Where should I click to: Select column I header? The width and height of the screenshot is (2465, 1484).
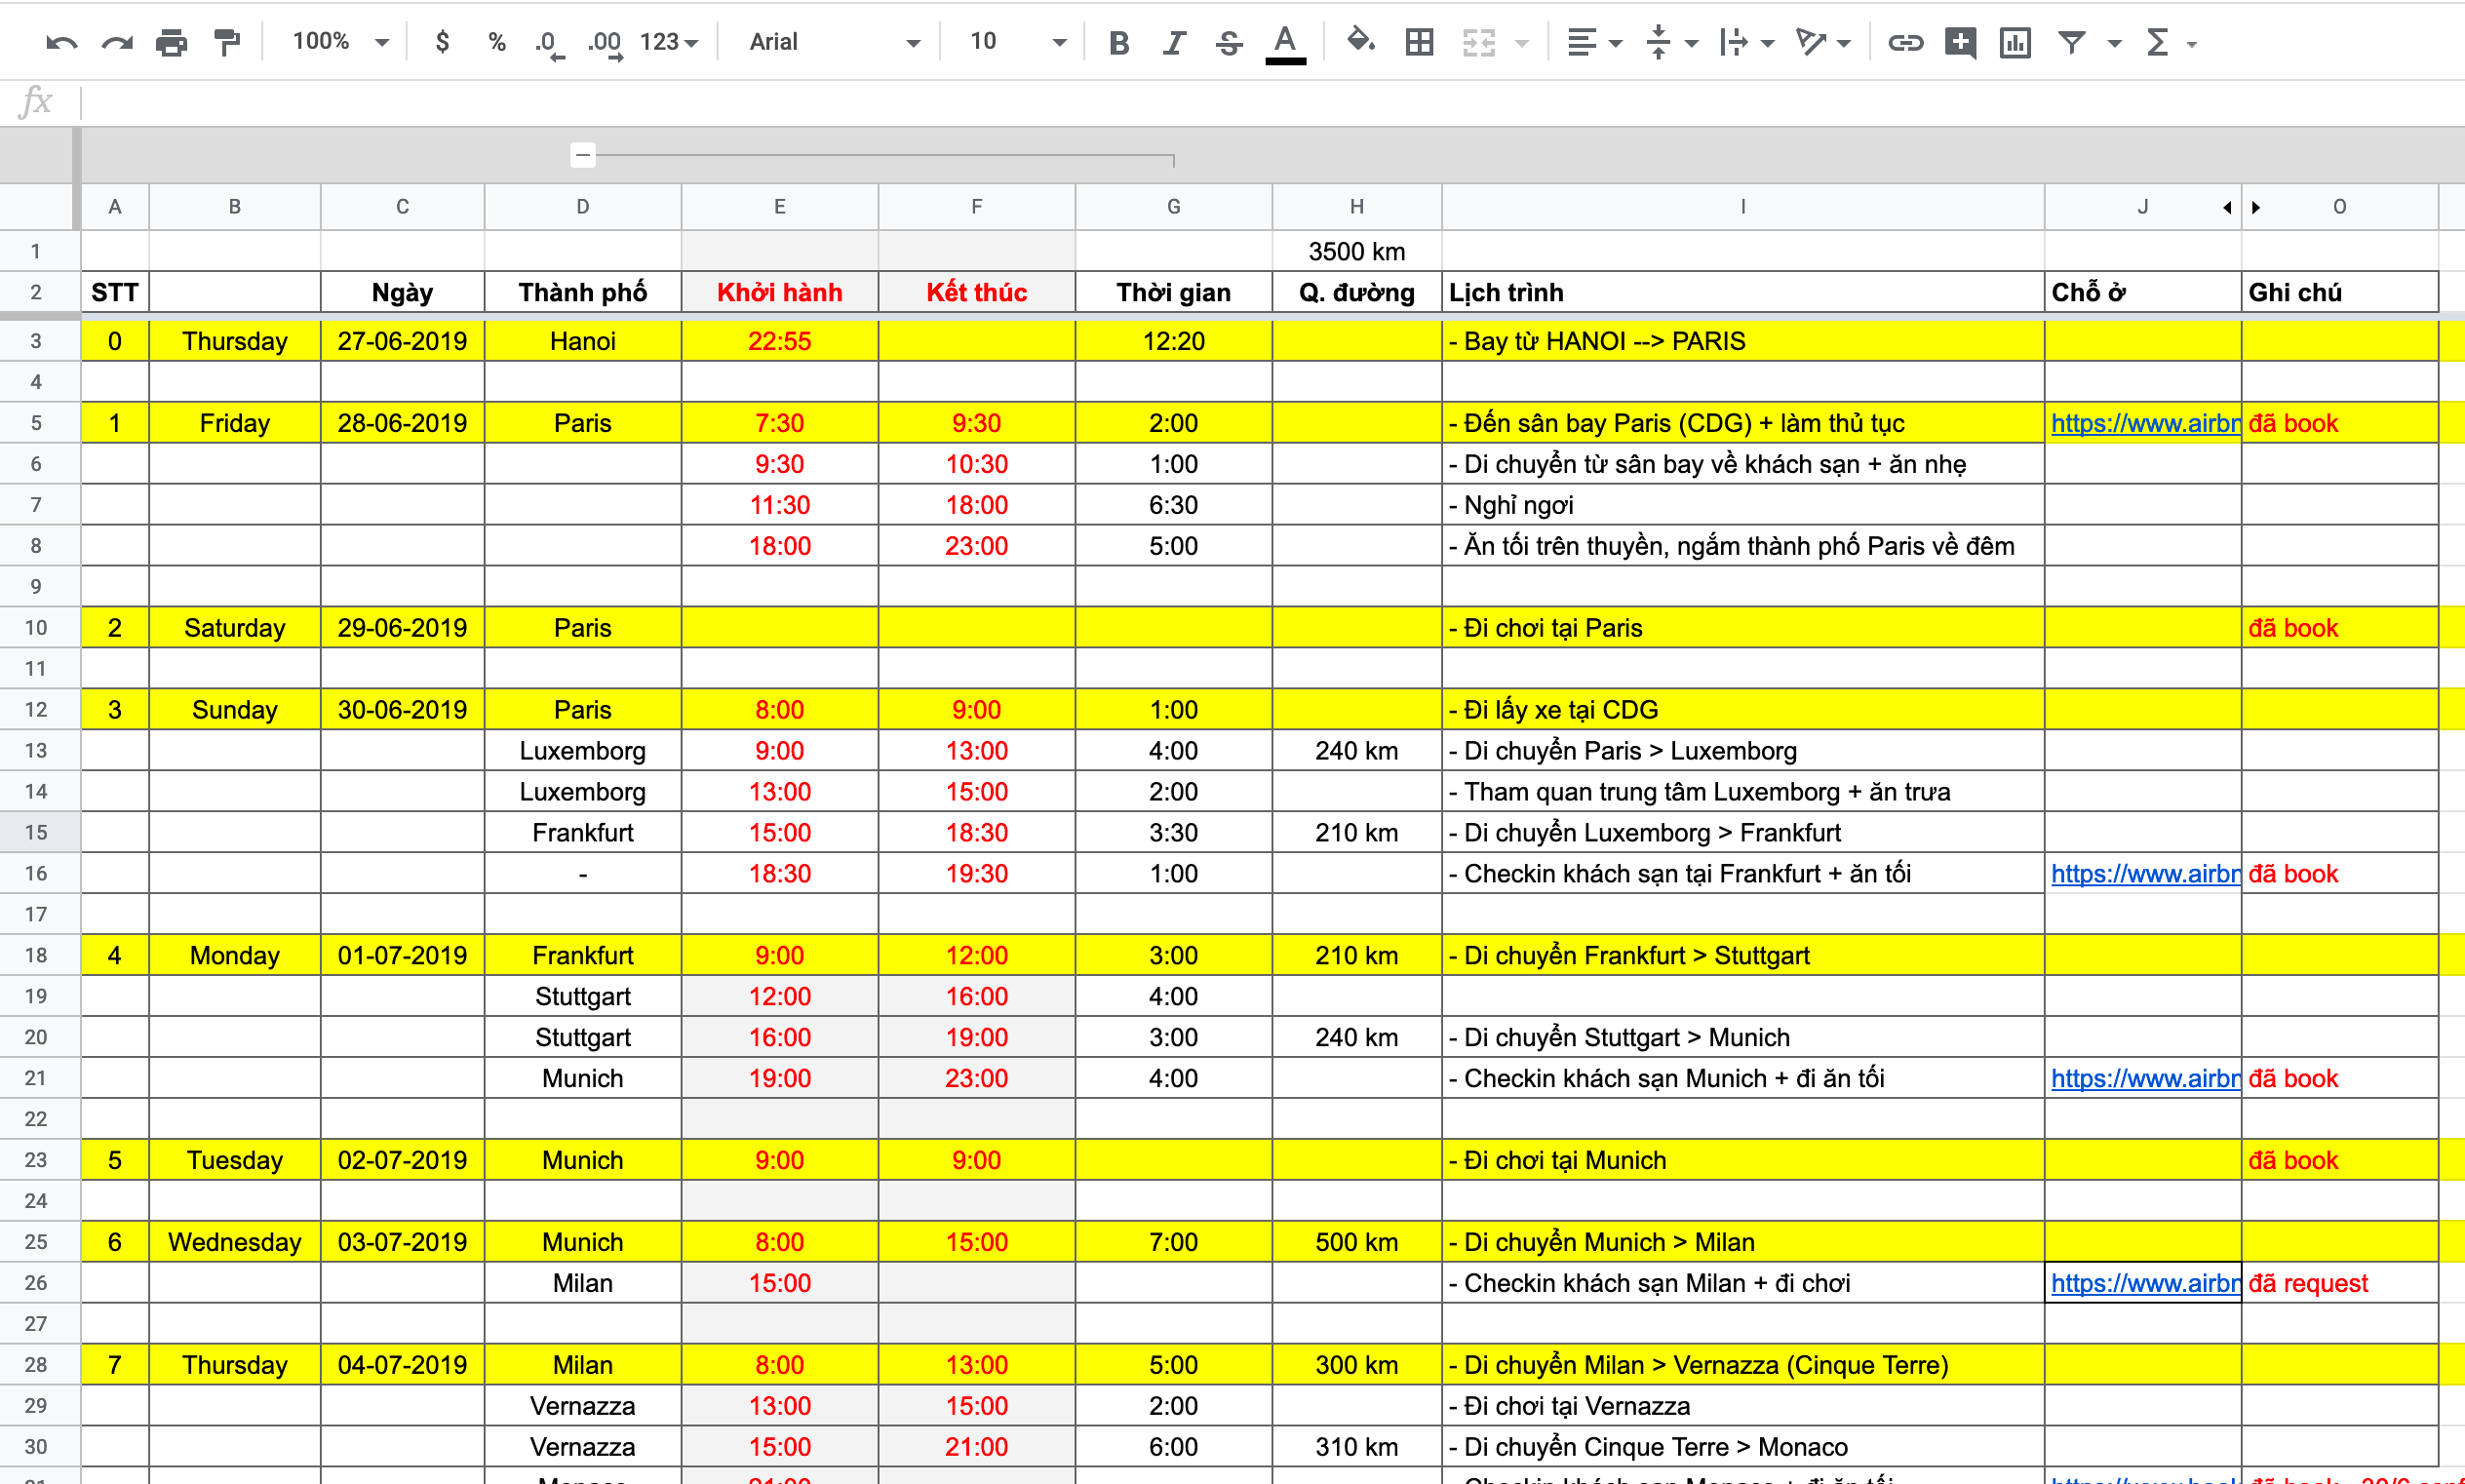(x=1742, y=207)
